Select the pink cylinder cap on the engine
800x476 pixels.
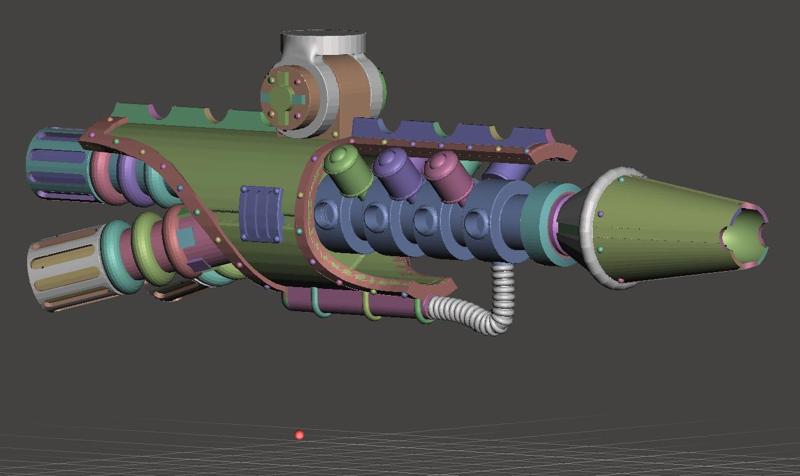click(448, 176)
